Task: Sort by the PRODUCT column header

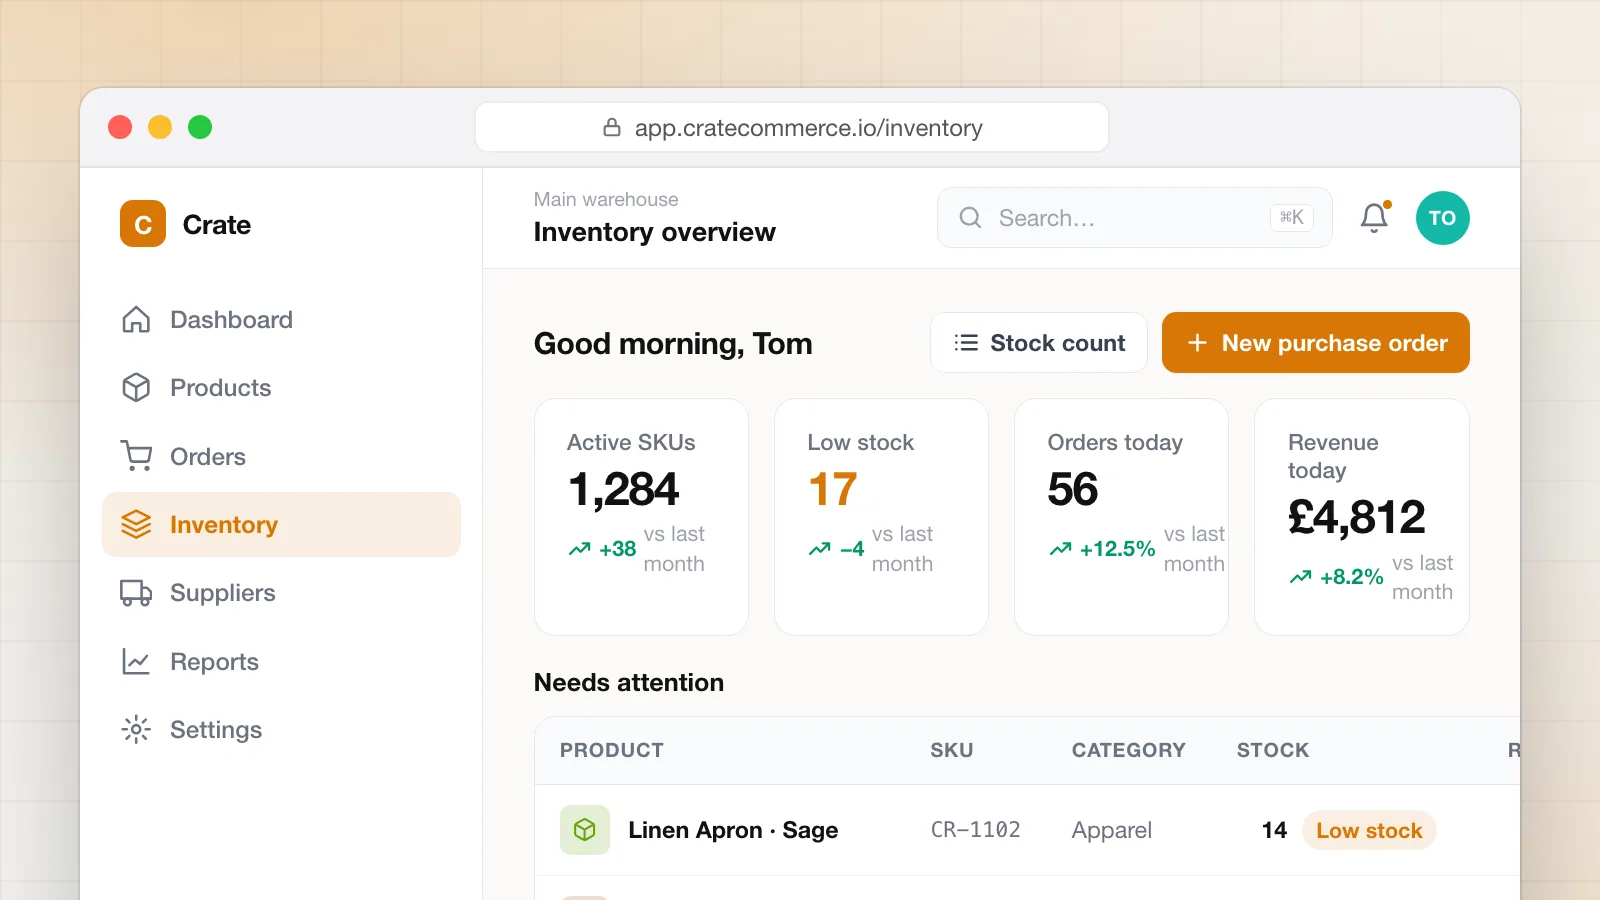Action: tap(612, 750)
